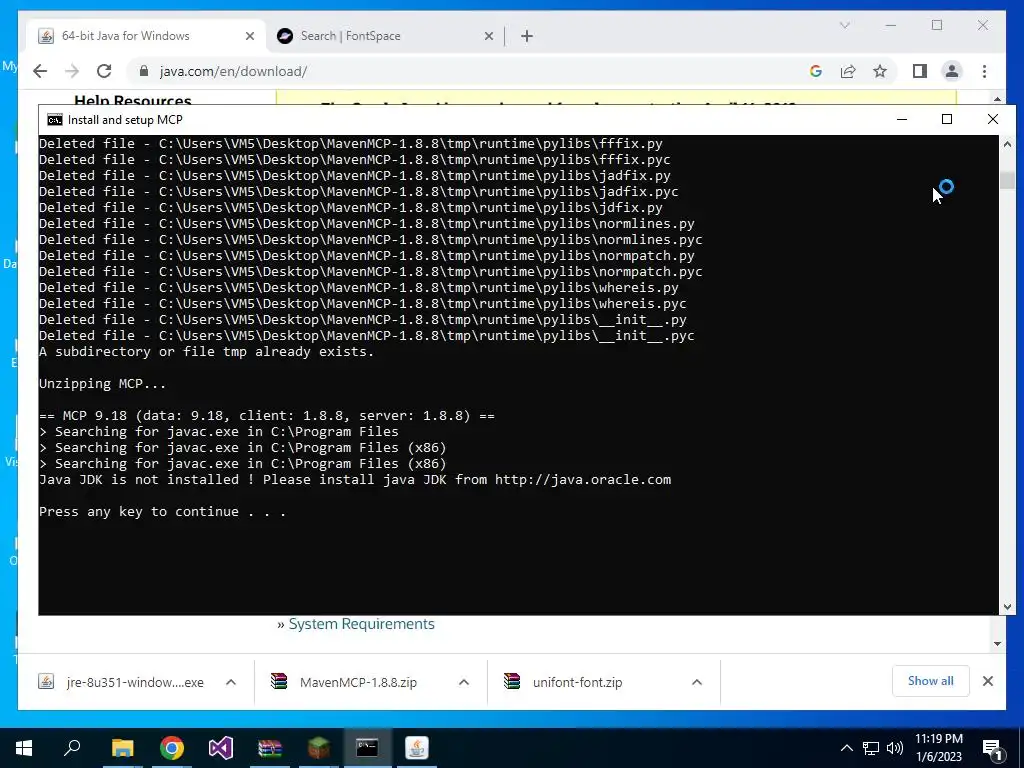The image size is (1024, 768).
Task: Open volume tray icon
Action: click(x=895, y=748)
